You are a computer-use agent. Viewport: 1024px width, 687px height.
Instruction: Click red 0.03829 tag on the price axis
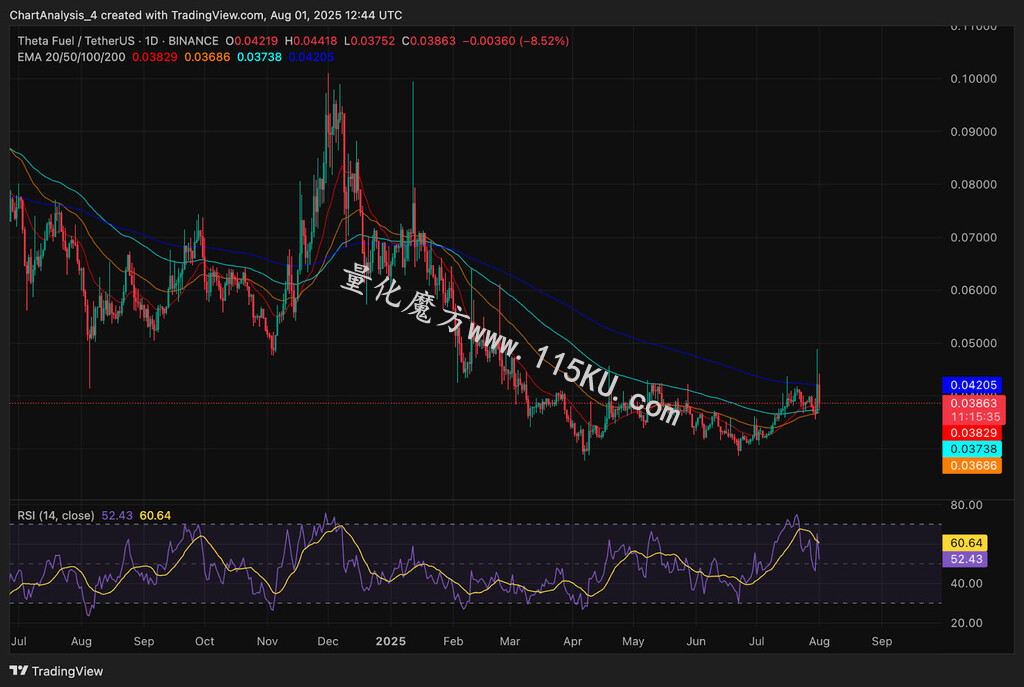(972, 433)
